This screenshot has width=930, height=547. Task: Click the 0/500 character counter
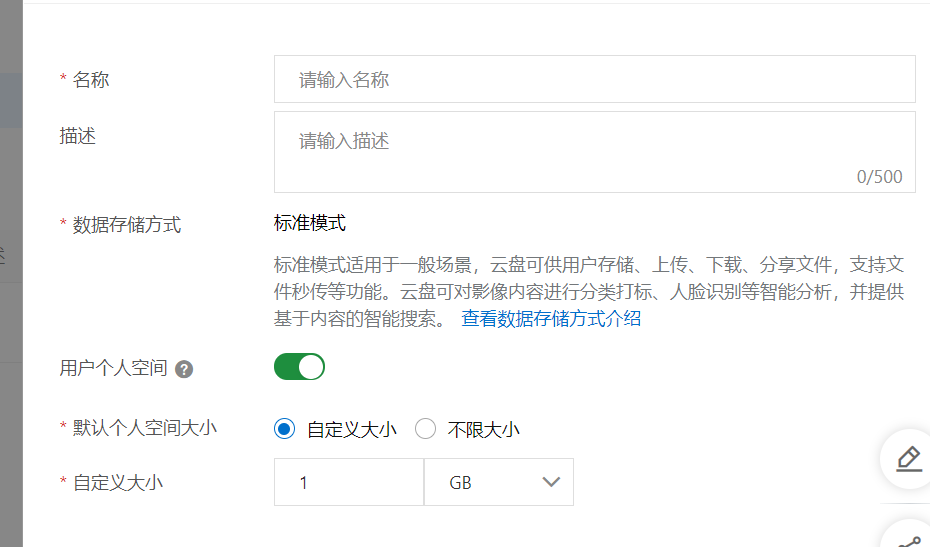pos(879,177)
